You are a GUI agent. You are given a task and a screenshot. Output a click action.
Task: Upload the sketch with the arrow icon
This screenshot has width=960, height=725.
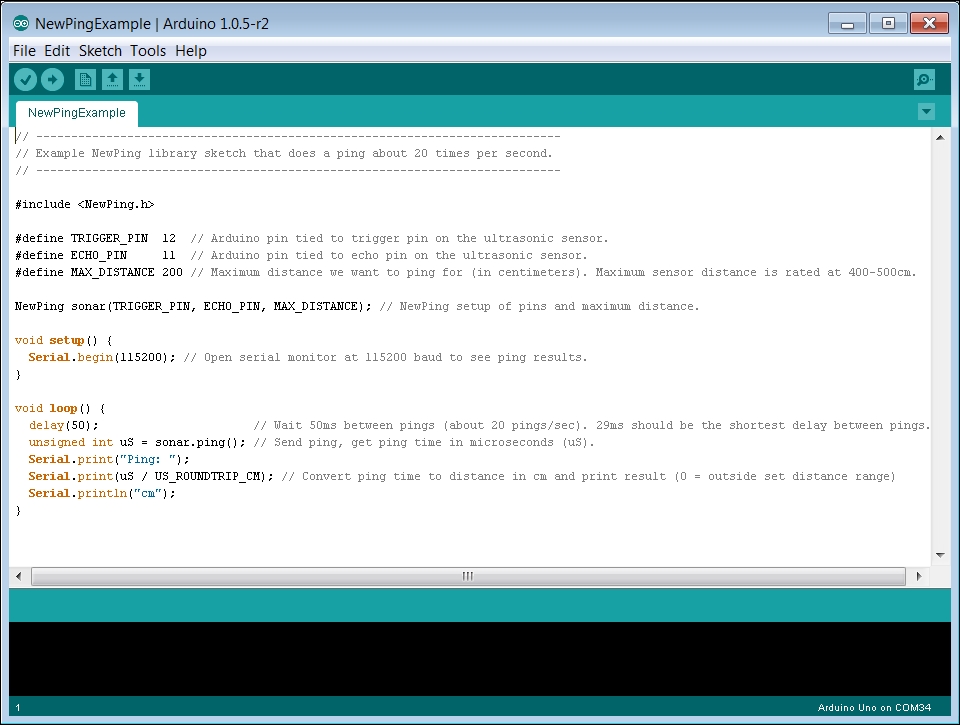(x=53, y=80)
